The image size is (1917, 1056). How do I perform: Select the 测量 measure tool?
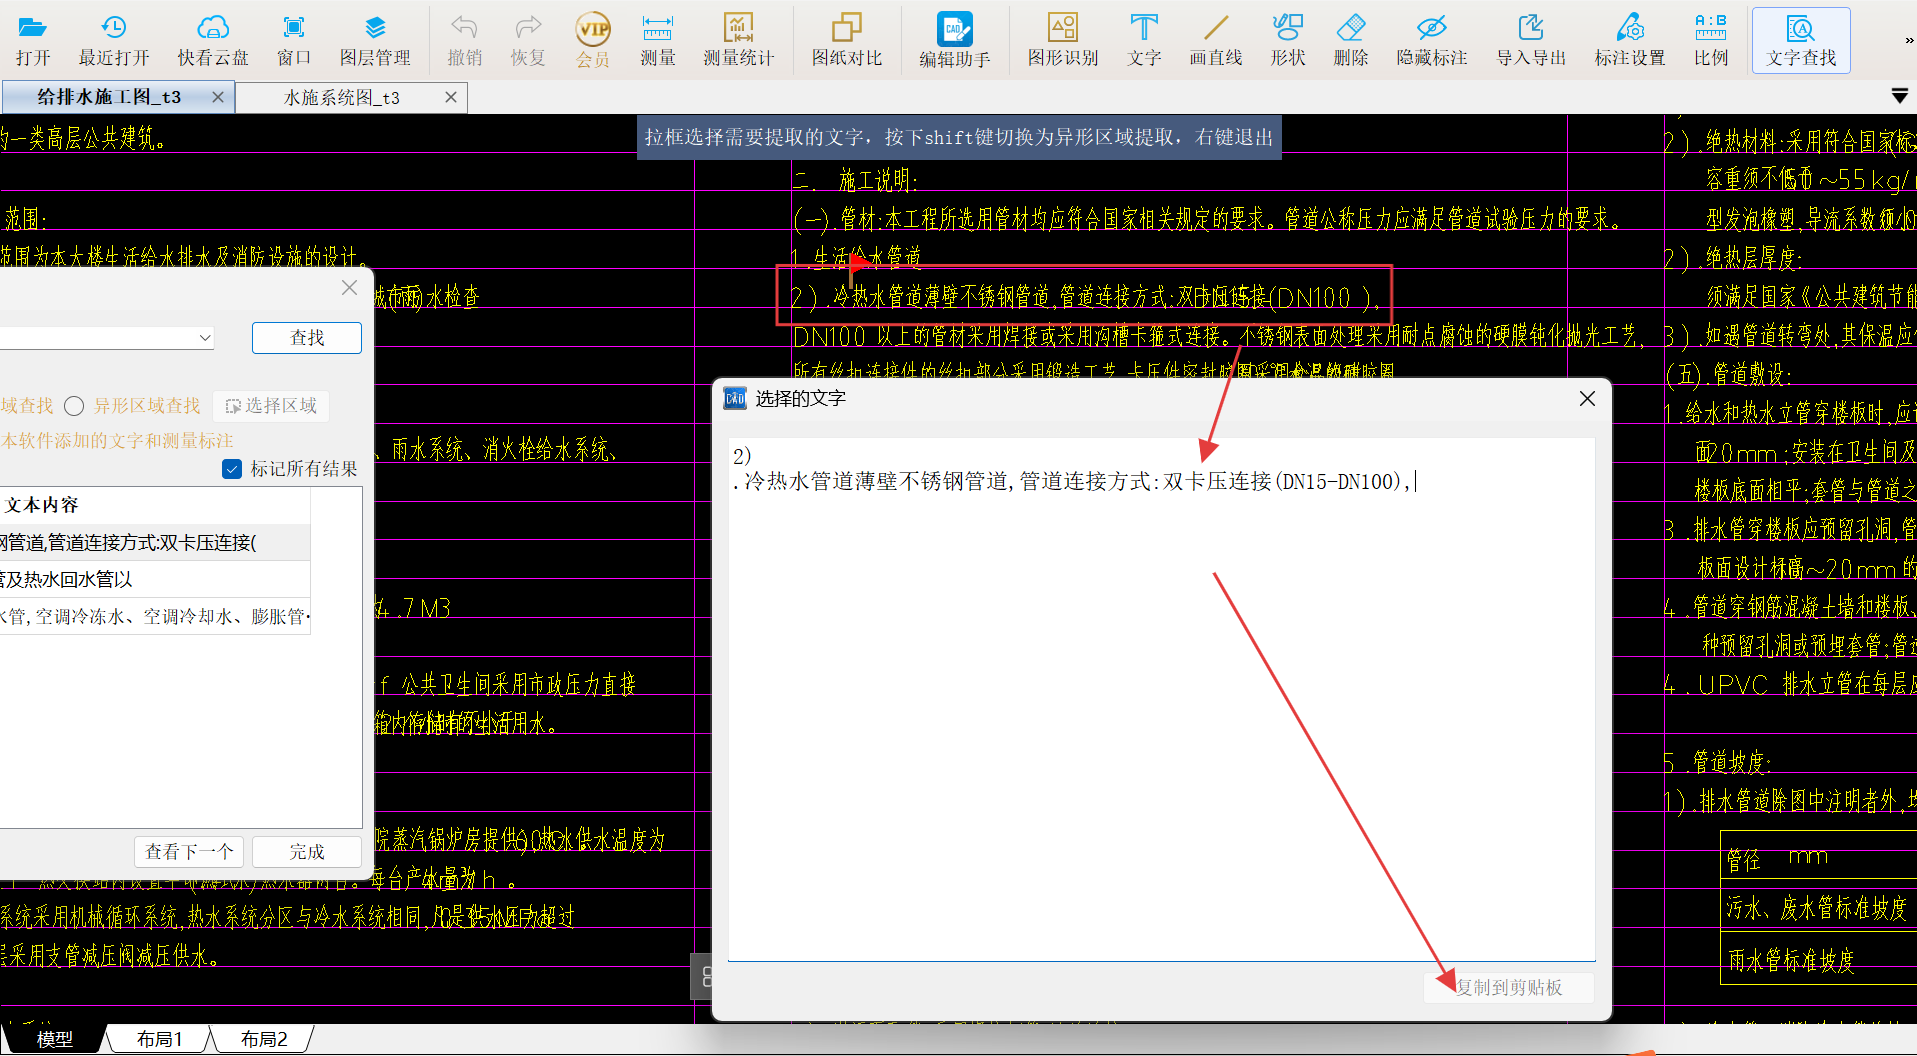pyautogui.click(x=658, y=40)
